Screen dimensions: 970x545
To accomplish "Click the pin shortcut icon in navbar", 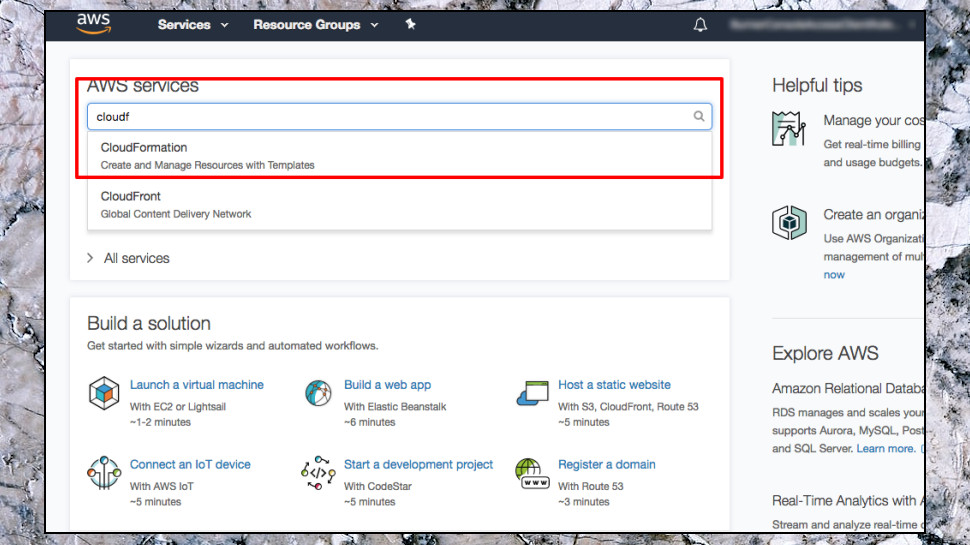I will (x=410, y=24).
